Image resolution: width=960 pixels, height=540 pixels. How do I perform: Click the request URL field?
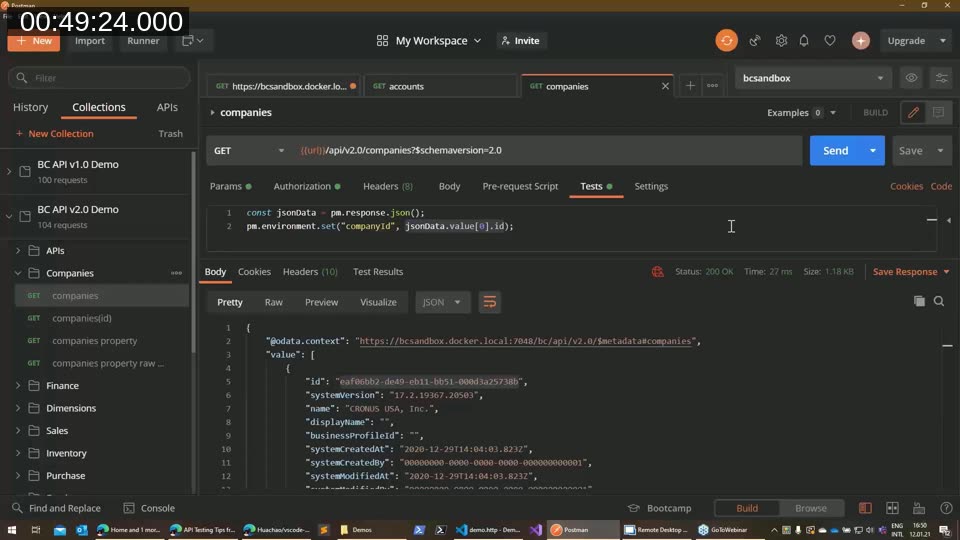(x=548, y=150)
